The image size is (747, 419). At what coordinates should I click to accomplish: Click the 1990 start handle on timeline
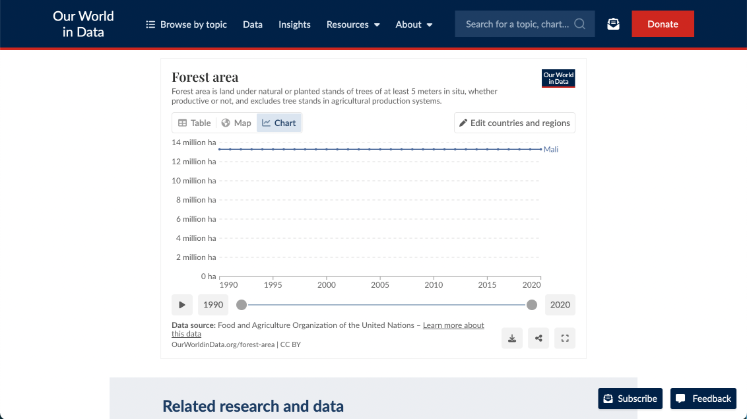click(x=241, y=305)
